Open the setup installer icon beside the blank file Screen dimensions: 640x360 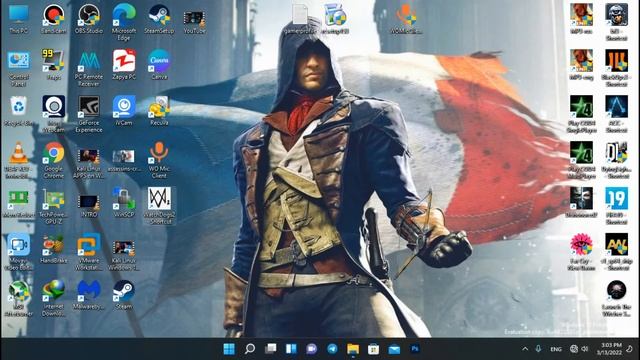[x=336, y=19]
